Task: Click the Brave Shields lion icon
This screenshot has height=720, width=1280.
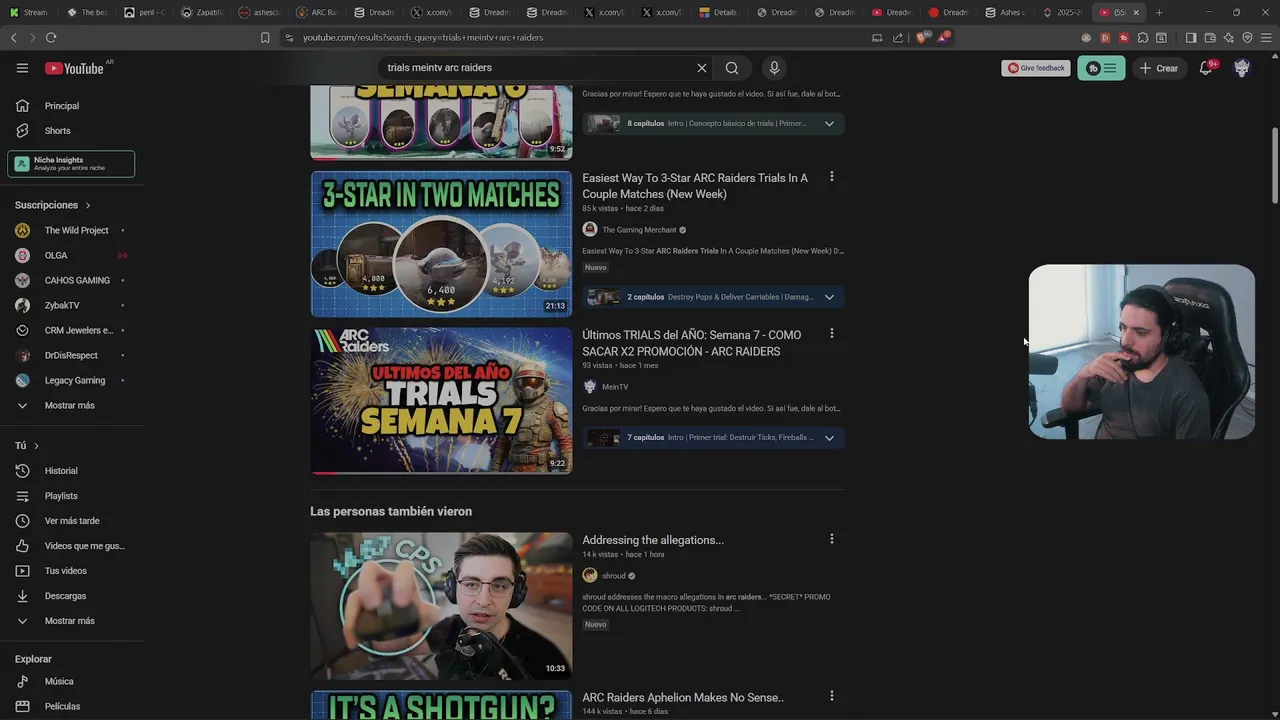Action: [x=922, y=37]
